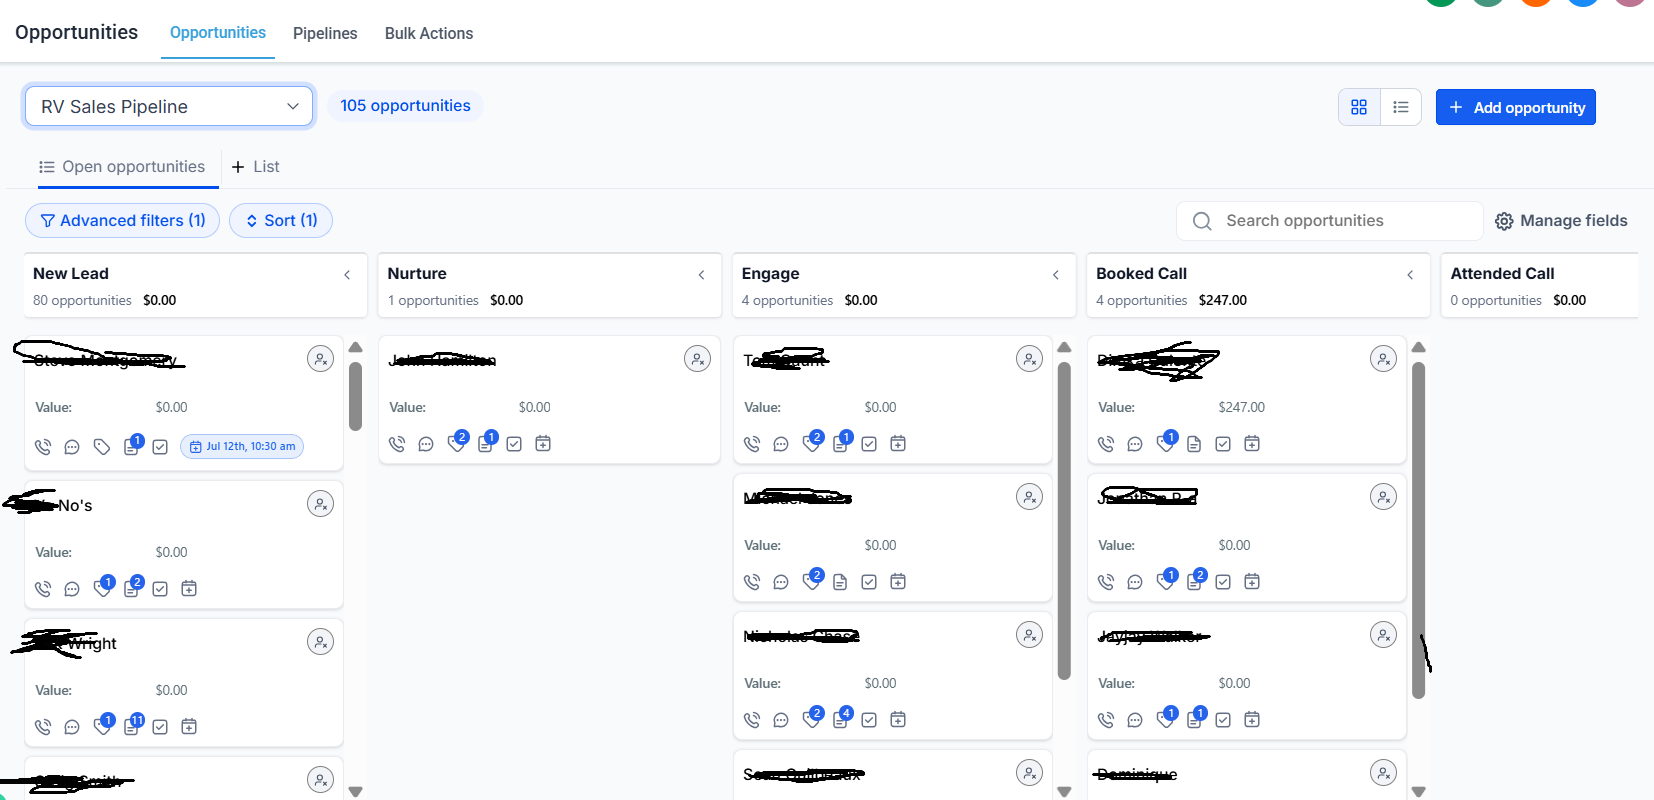Open tasks checkbox icon on Jul 12th appointment card
Screen dimensions: 1654x800
[160, 447]
